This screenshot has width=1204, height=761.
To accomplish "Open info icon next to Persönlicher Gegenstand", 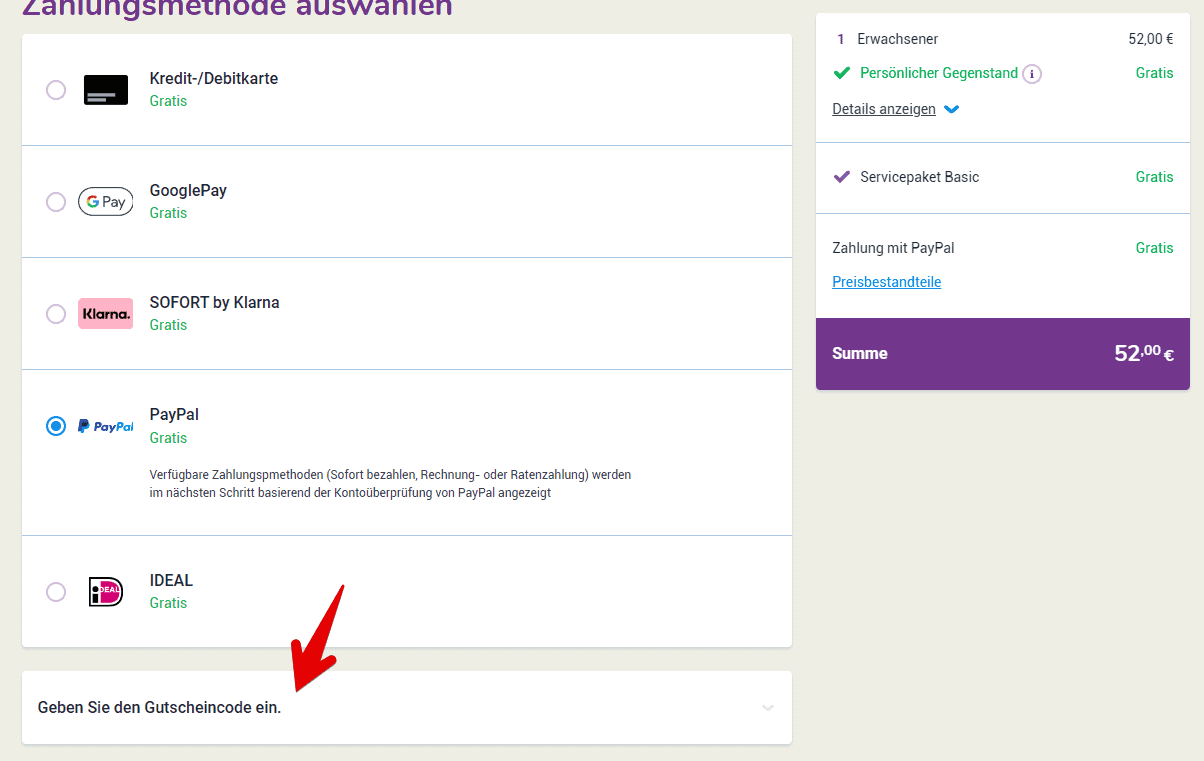I will tap(1032, 74).
